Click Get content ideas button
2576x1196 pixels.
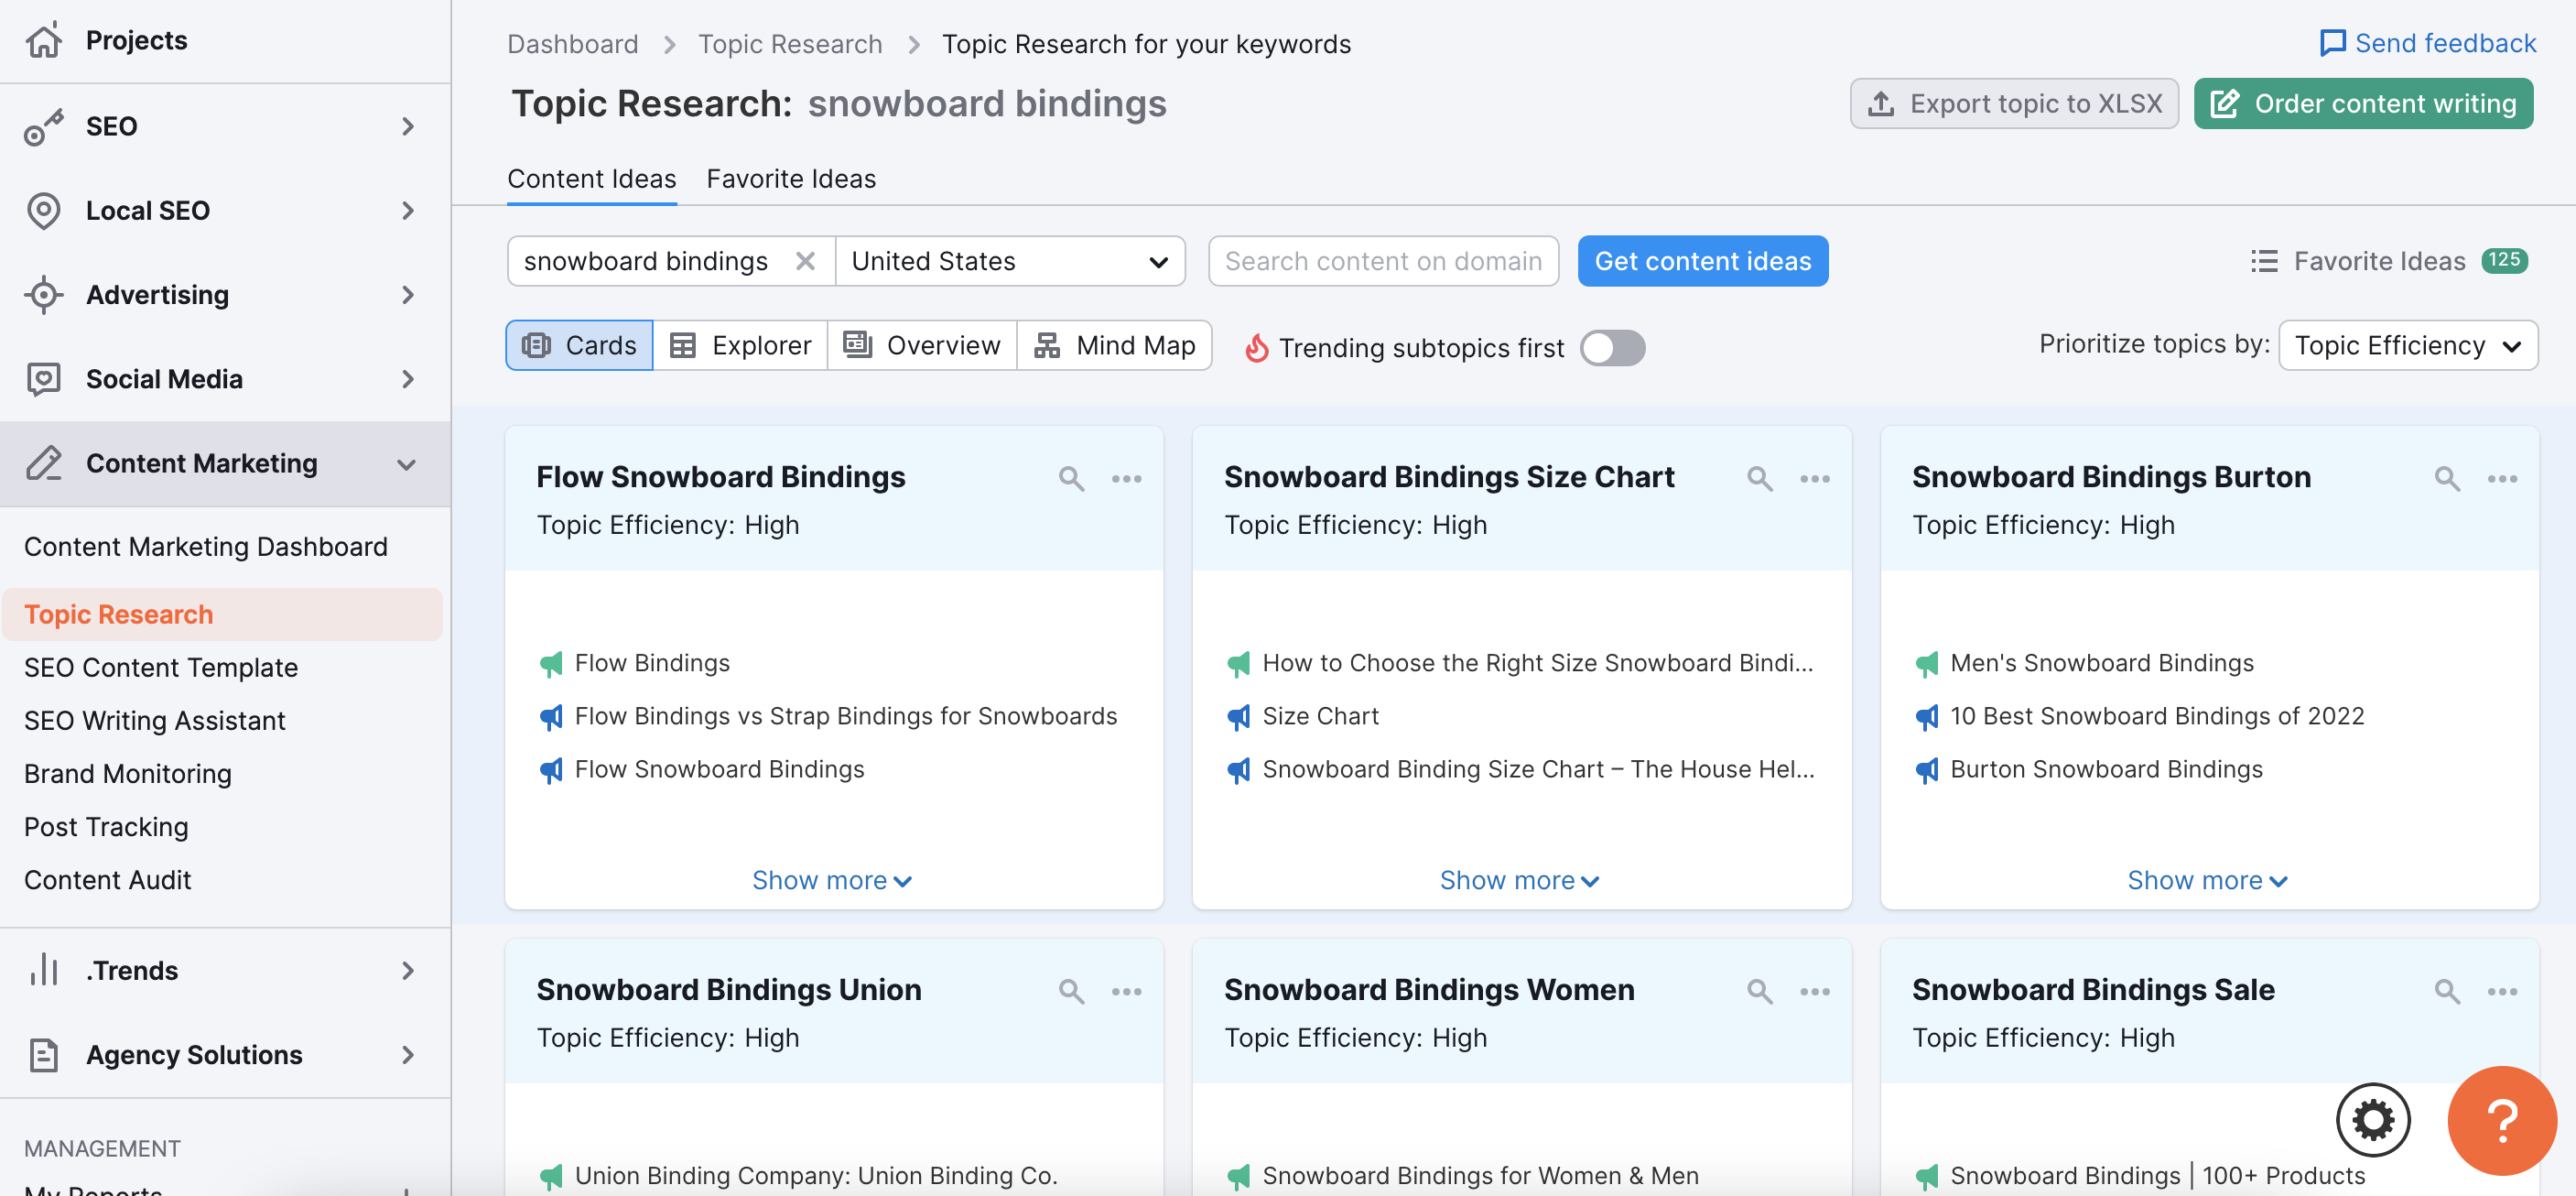click(1702, 261)
